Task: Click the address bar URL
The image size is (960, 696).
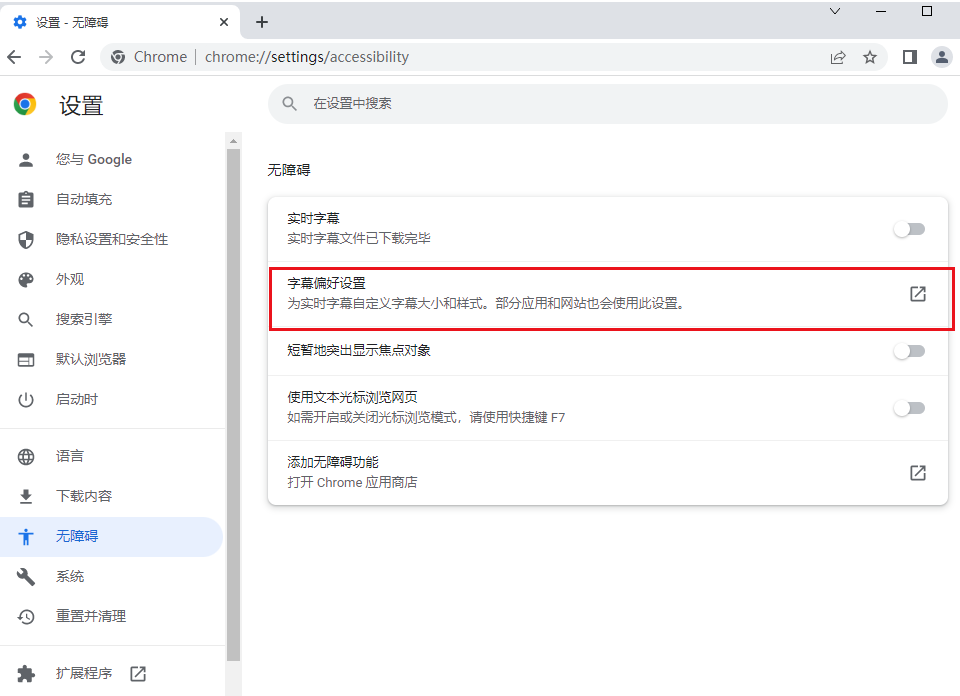Action: click(x=307, y=58)
